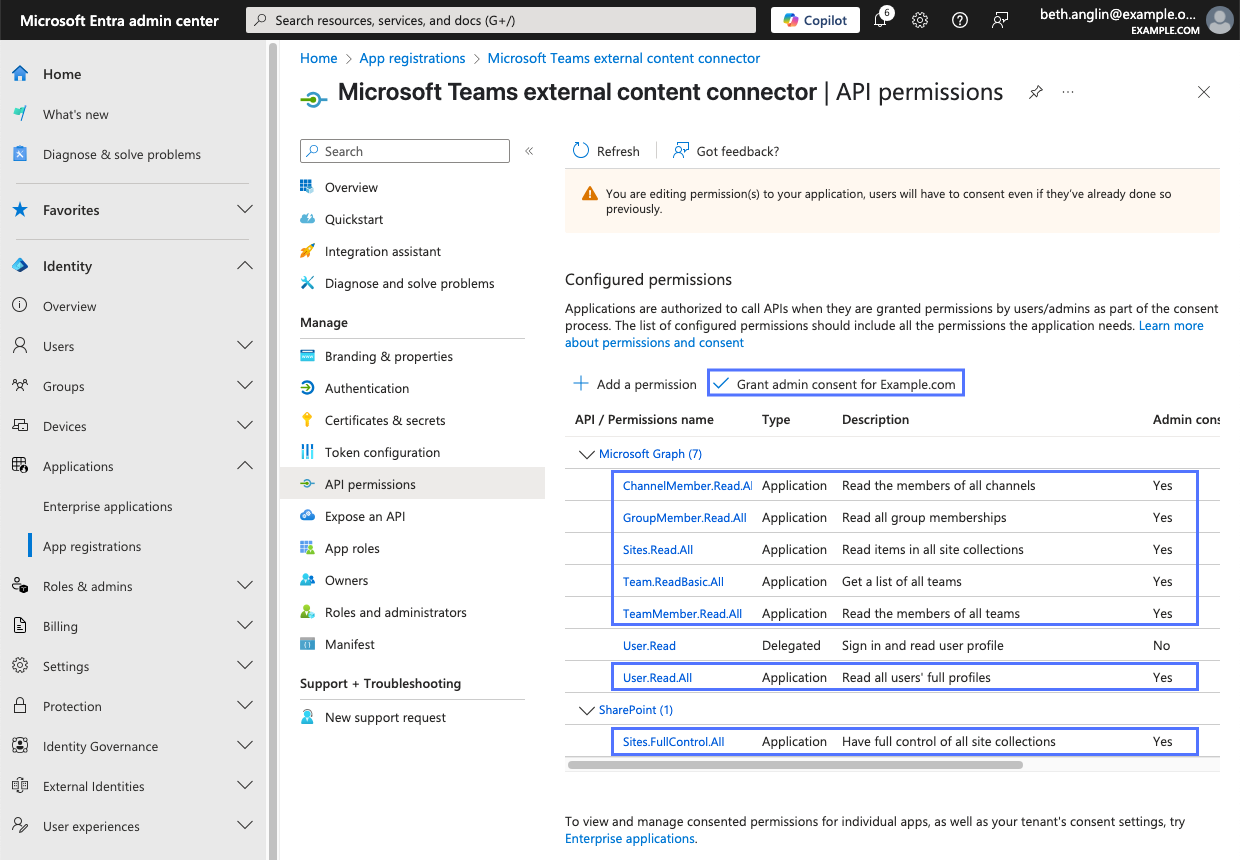Screen dimensions: 1240x860
Task: Click the Identity diamond icon
Action: pos(20,266)
